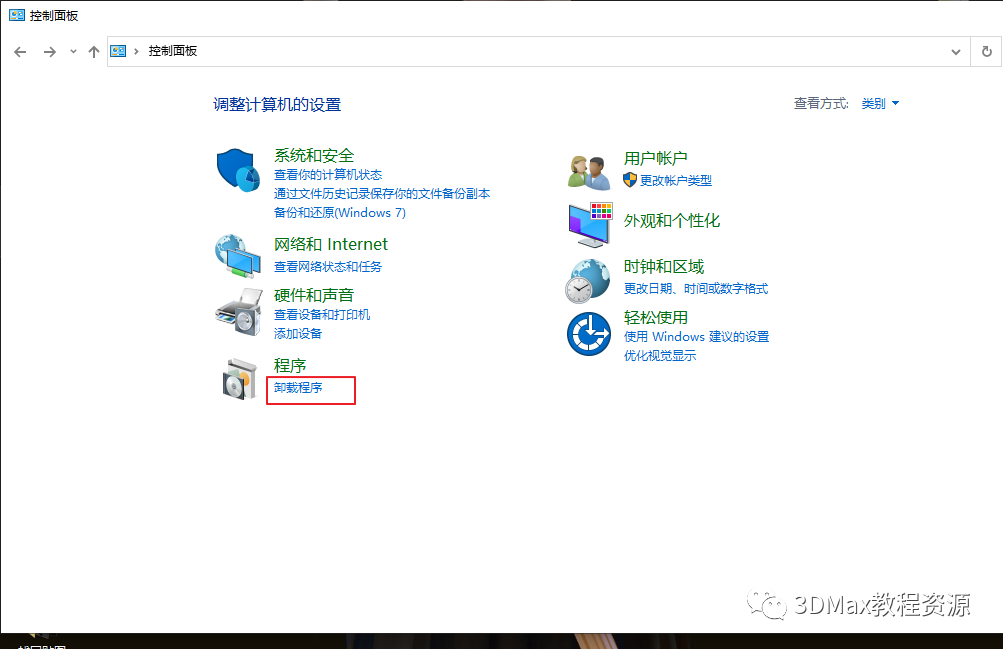Click 优化视觉显示 link
1003x649 pixels.
point(659,356)
